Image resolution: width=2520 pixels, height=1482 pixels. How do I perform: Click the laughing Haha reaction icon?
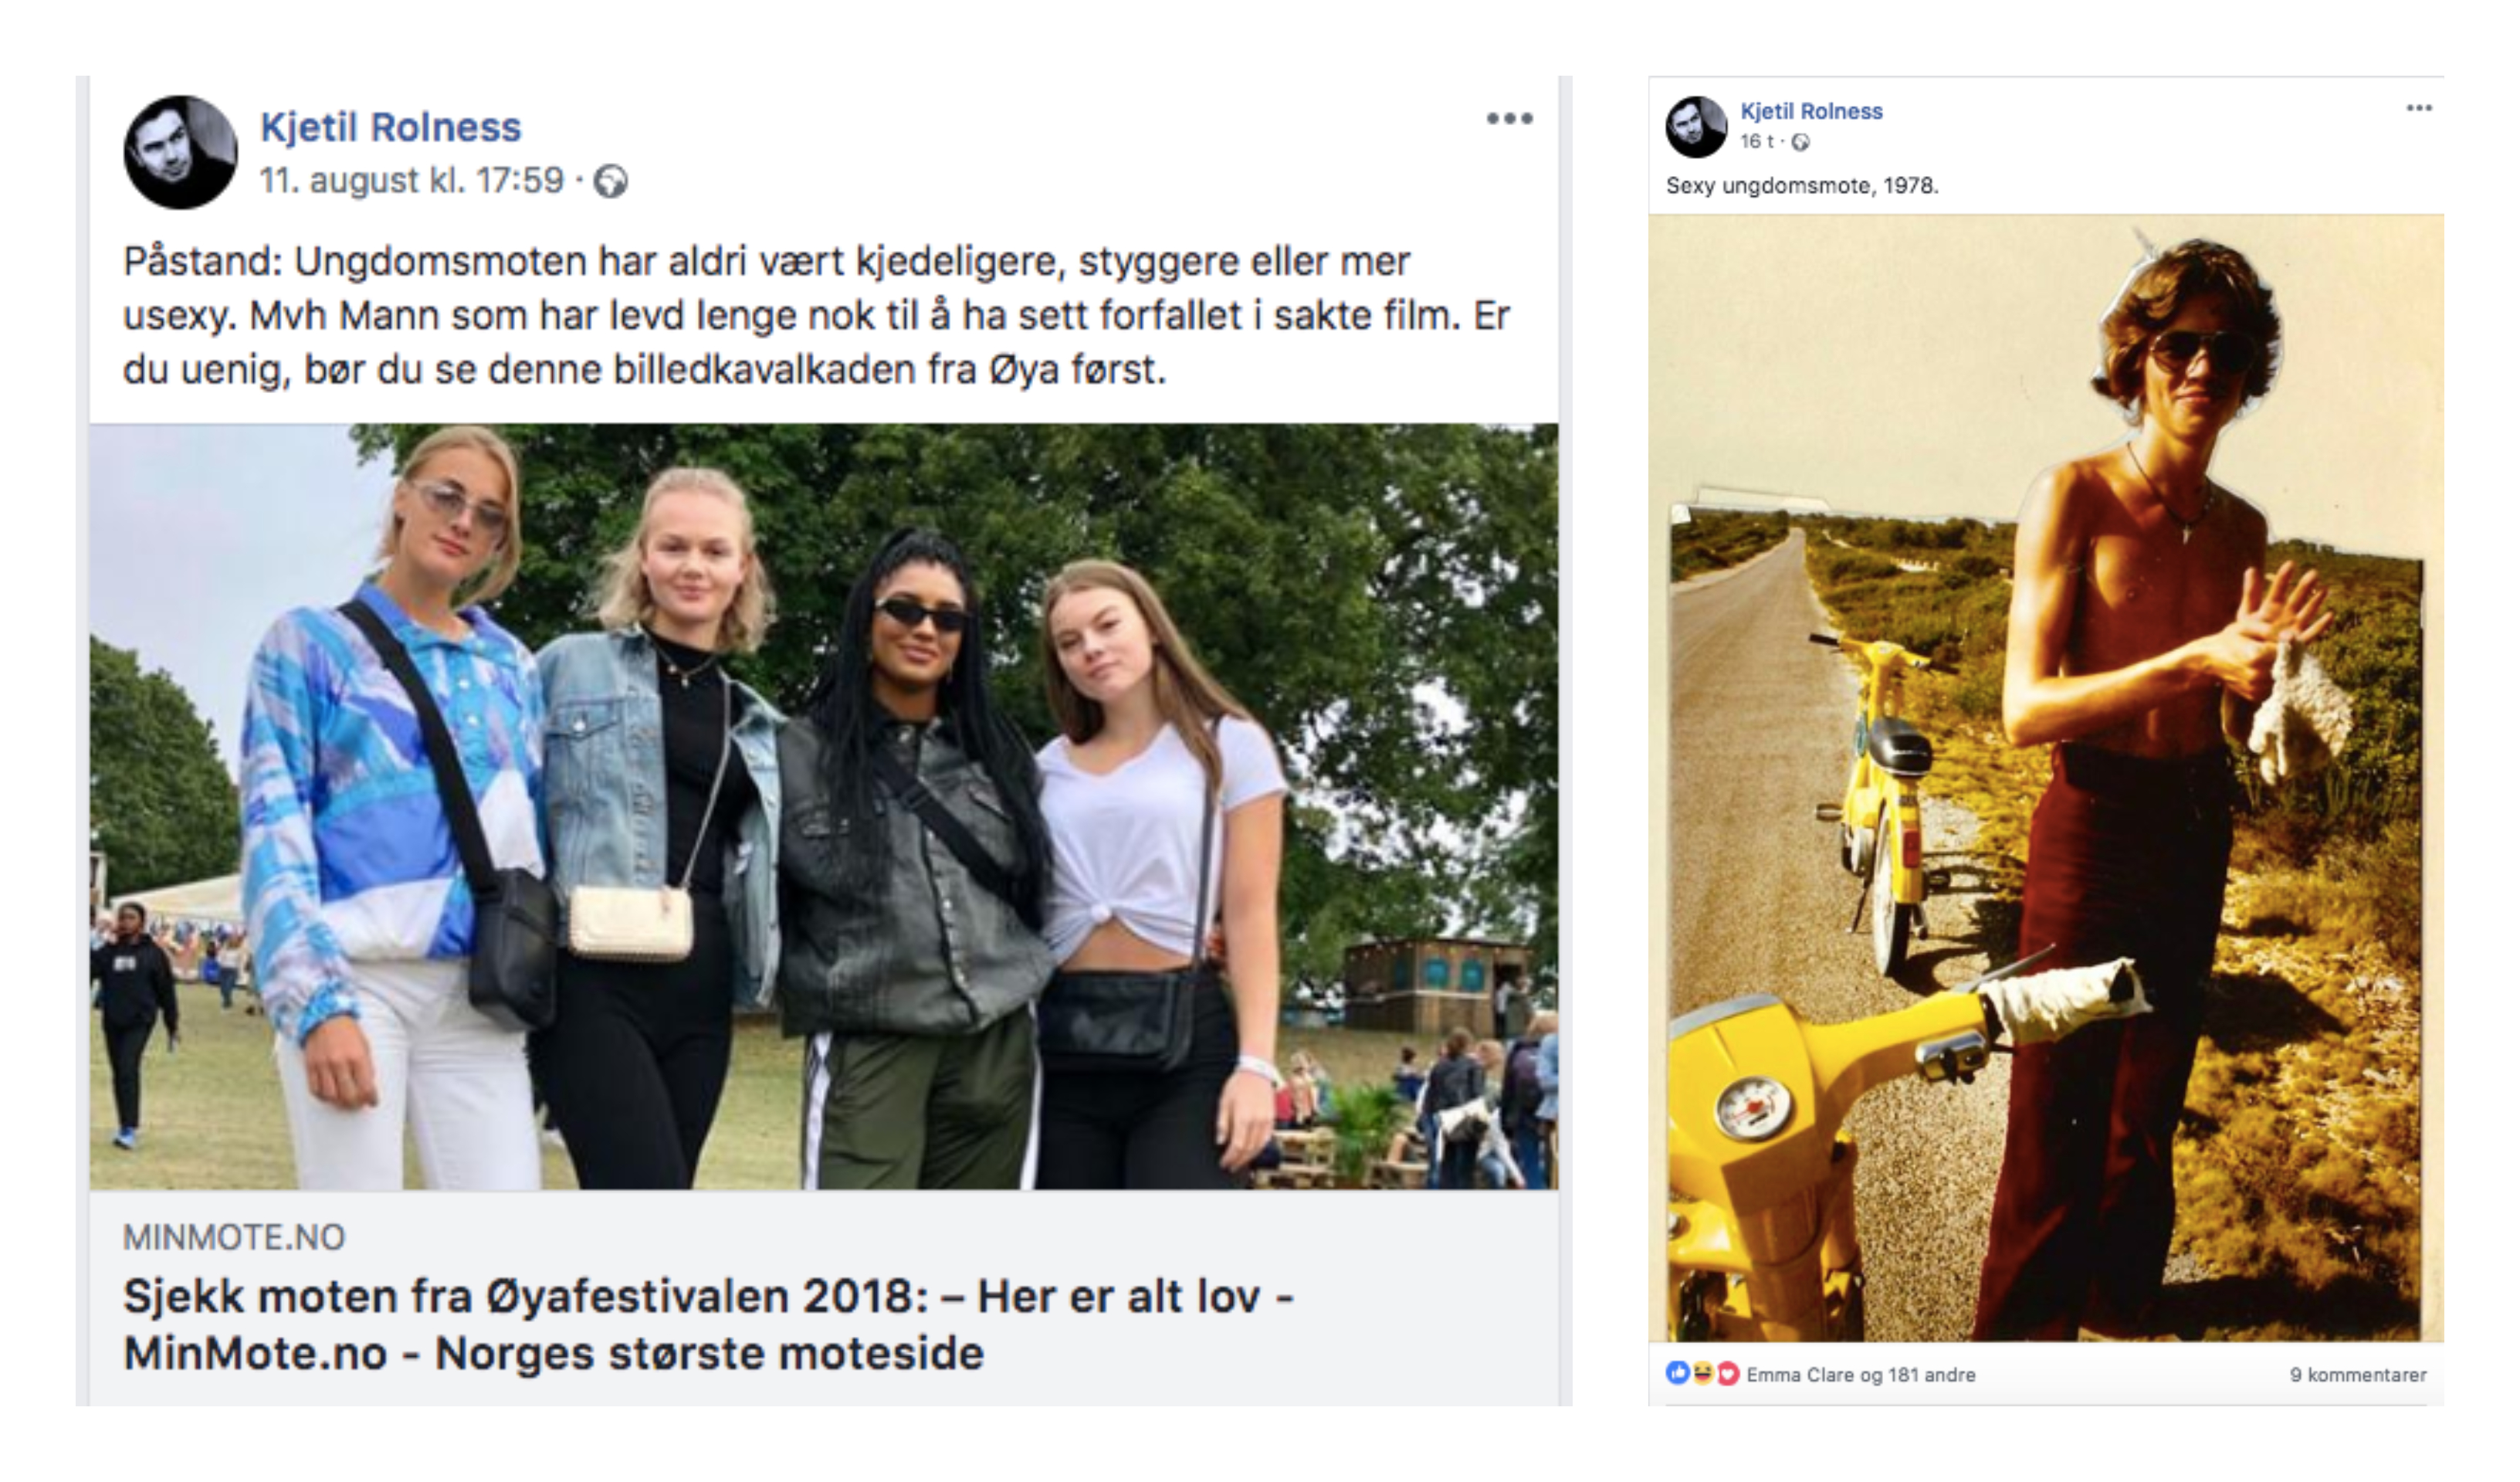tap(1702, 1373)
